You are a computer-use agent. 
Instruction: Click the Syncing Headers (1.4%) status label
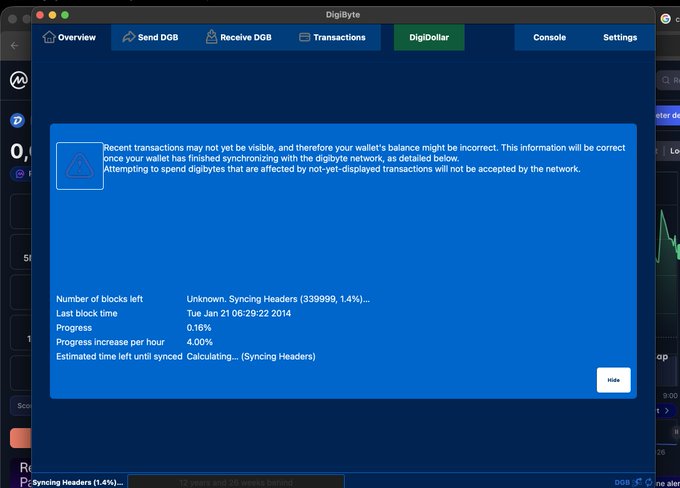pos(78,482)
